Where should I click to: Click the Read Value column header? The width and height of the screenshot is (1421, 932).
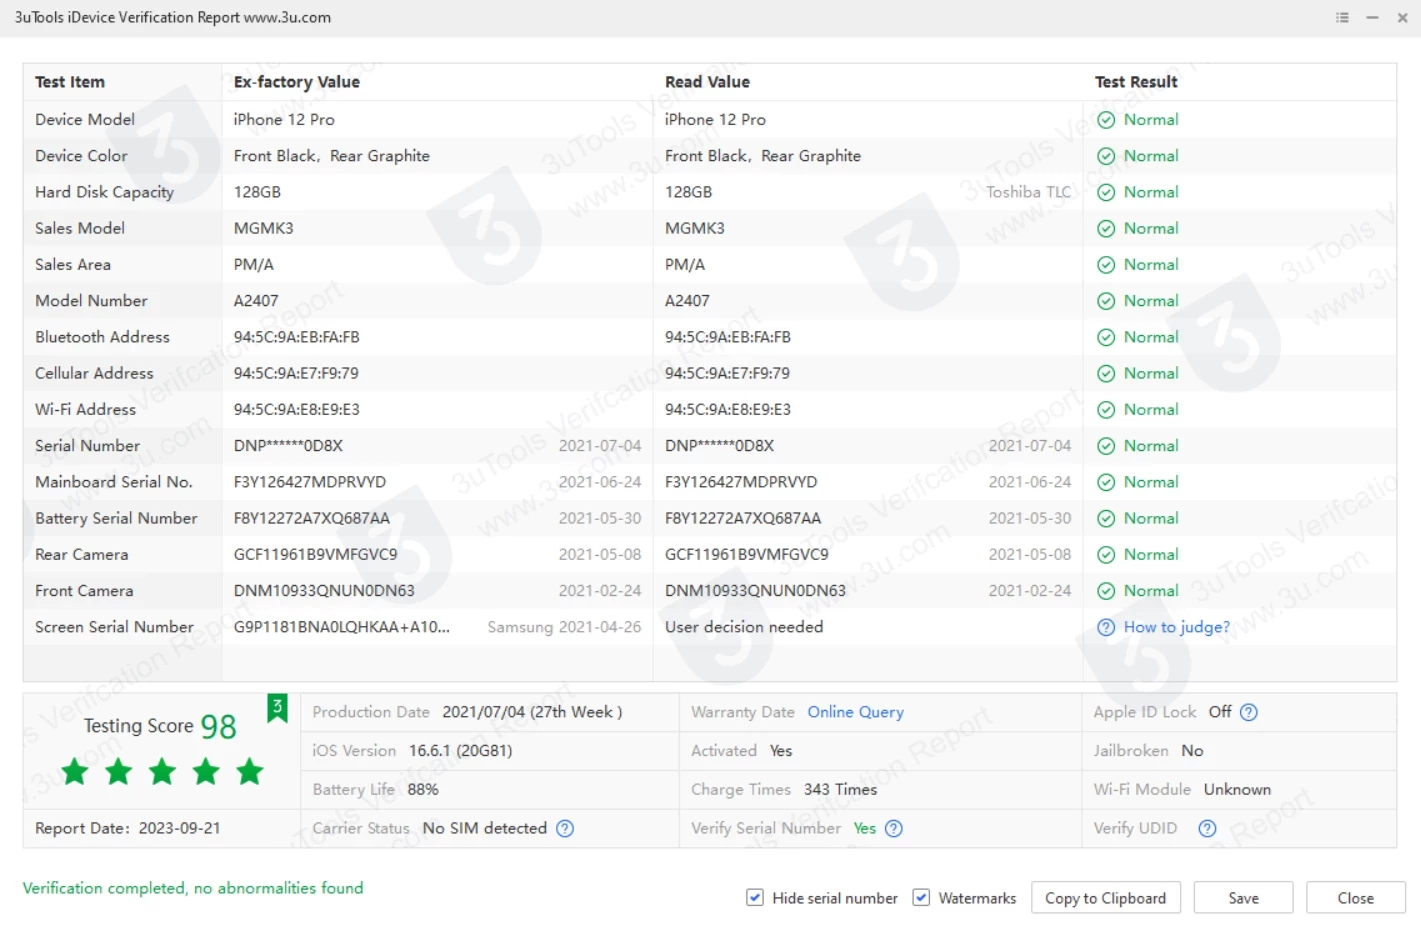tap(707, 82)
